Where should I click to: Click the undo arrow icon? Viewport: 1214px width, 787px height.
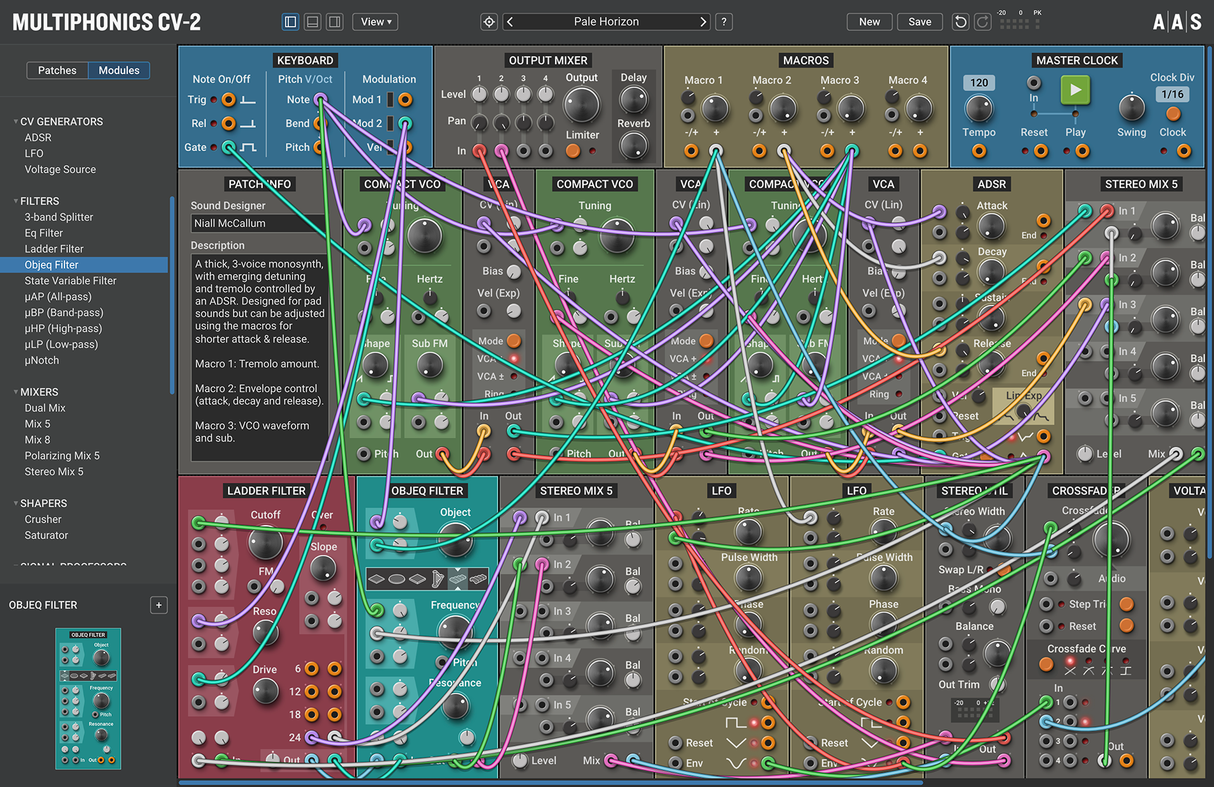pyautogui.click(x=960, y=22)
